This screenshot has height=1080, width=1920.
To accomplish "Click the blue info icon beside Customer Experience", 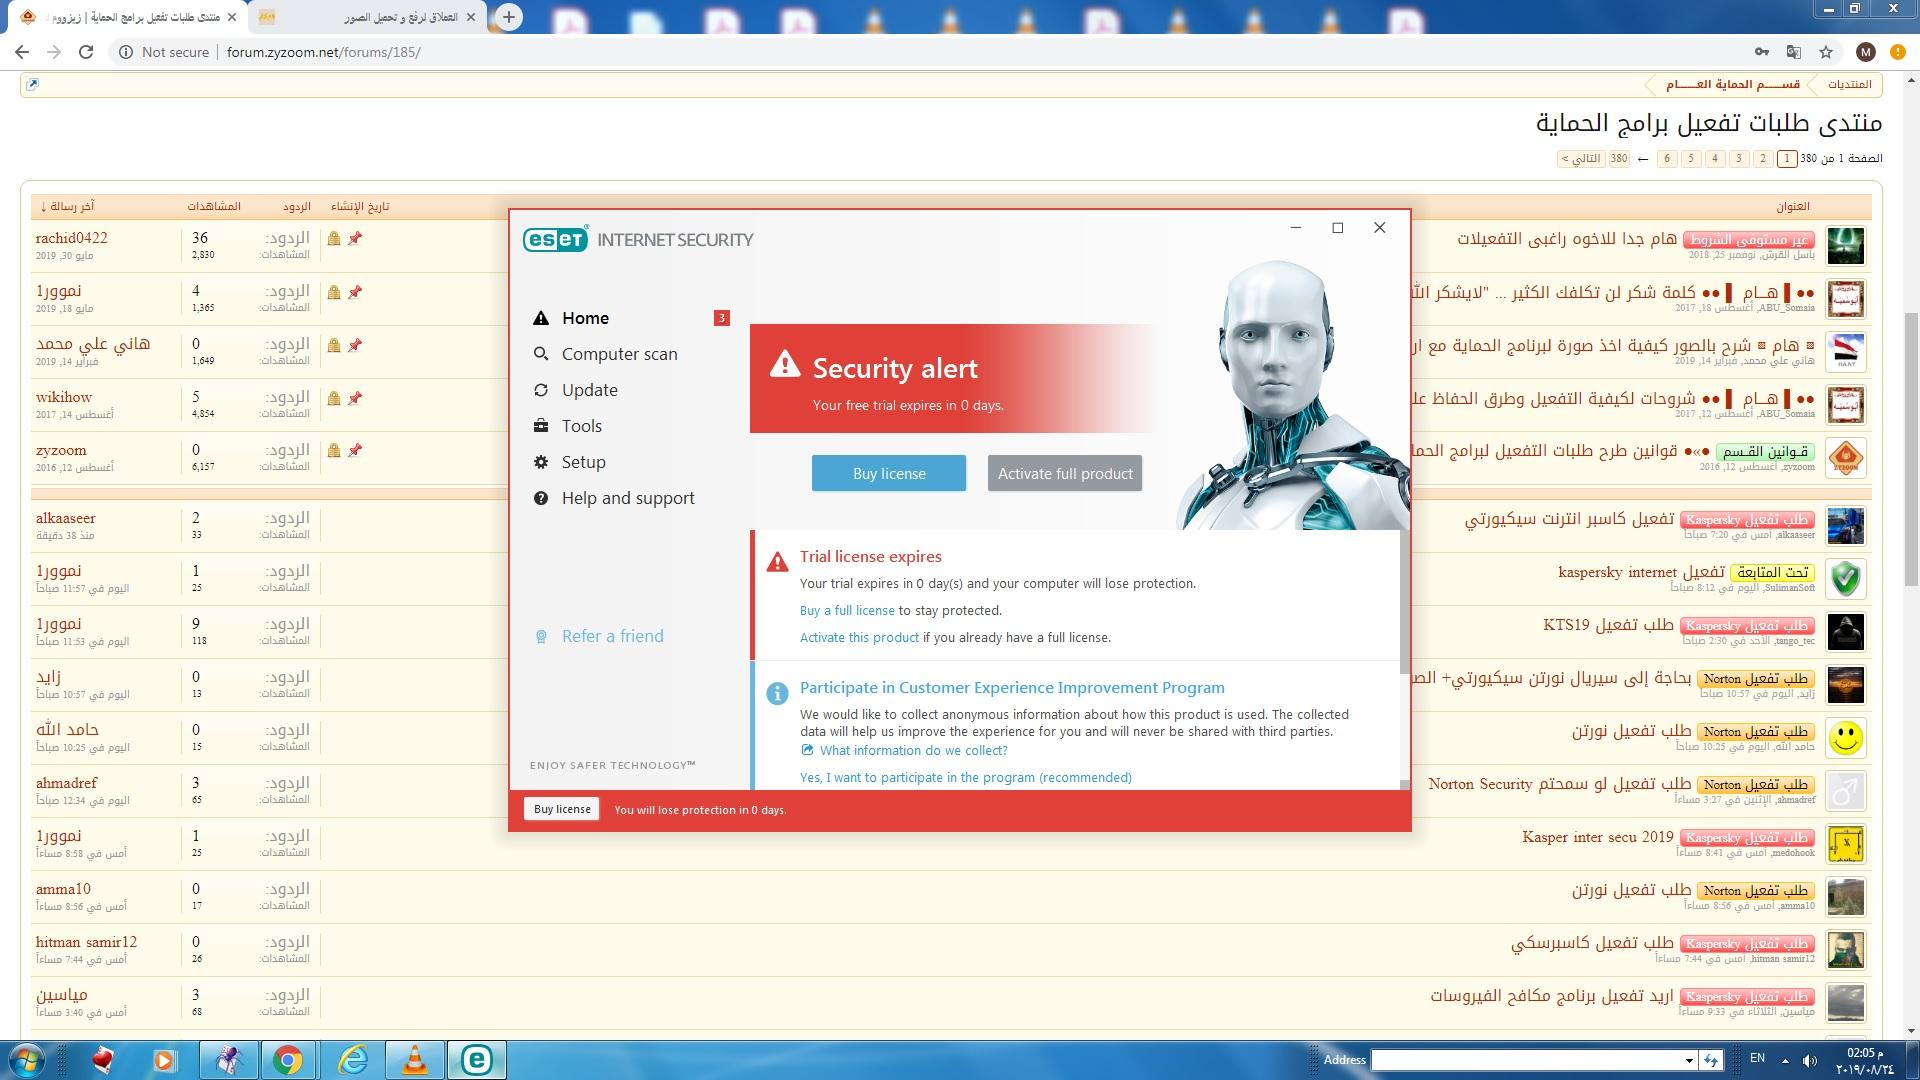I will pos(777,692).
